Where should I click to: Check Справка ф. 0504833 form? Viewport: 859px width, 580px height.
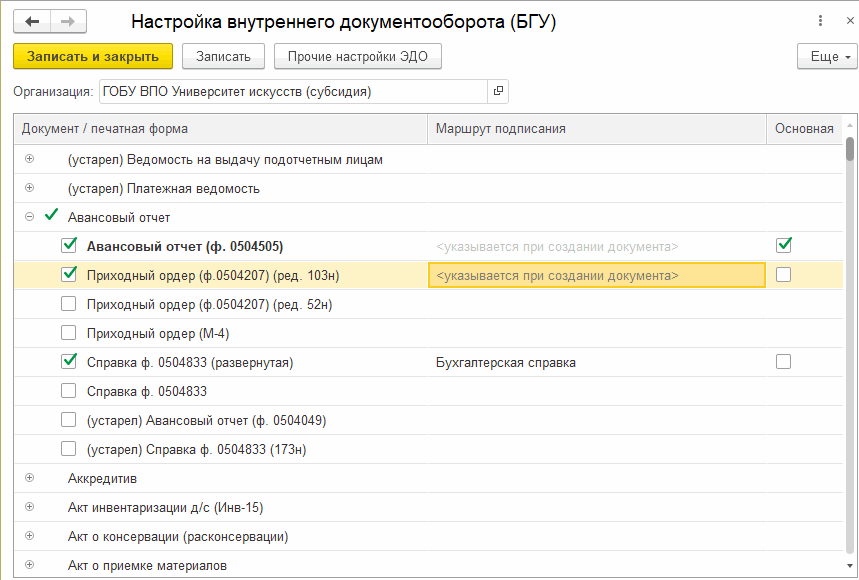[x=69, y=391]
